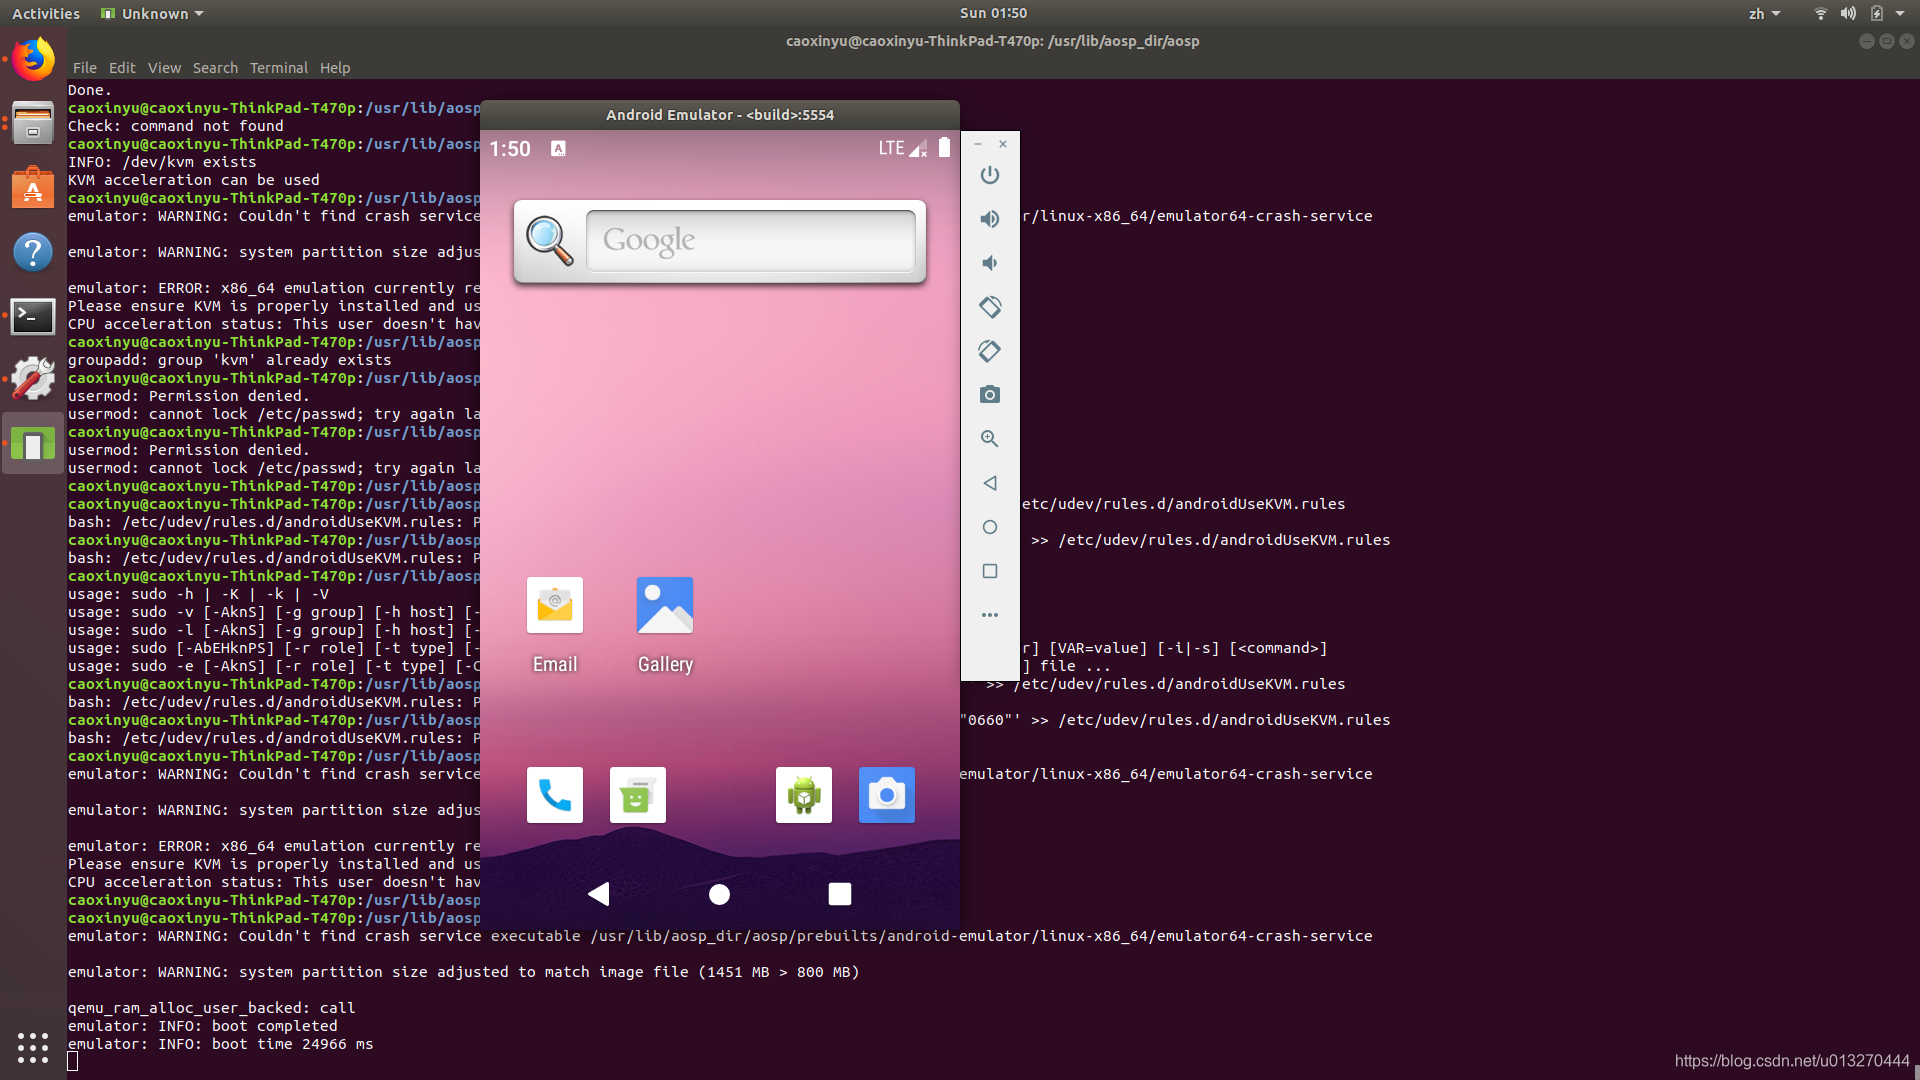Open the Camera app

pyautogui.click(x=885, y=794)
